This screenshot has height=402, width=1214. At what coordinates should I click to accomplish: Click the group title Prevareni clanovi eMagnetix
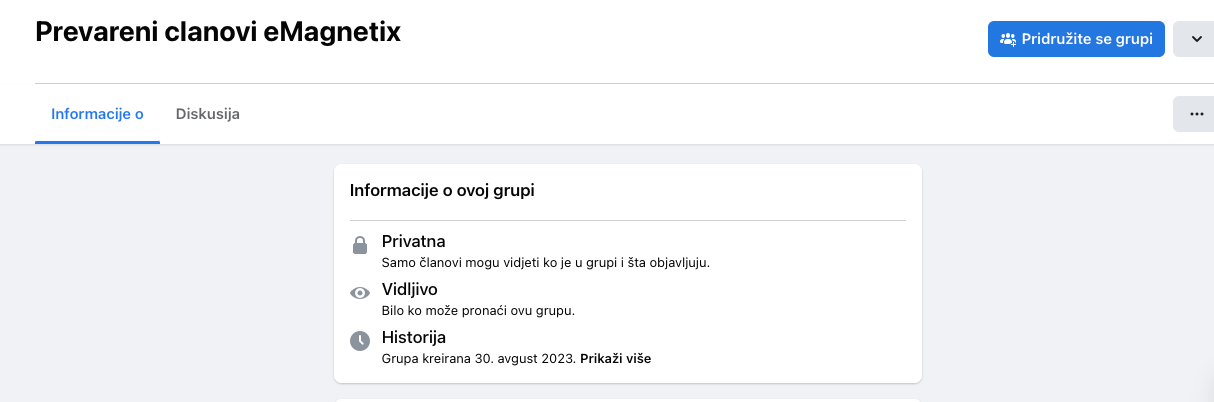pos(218,32)
